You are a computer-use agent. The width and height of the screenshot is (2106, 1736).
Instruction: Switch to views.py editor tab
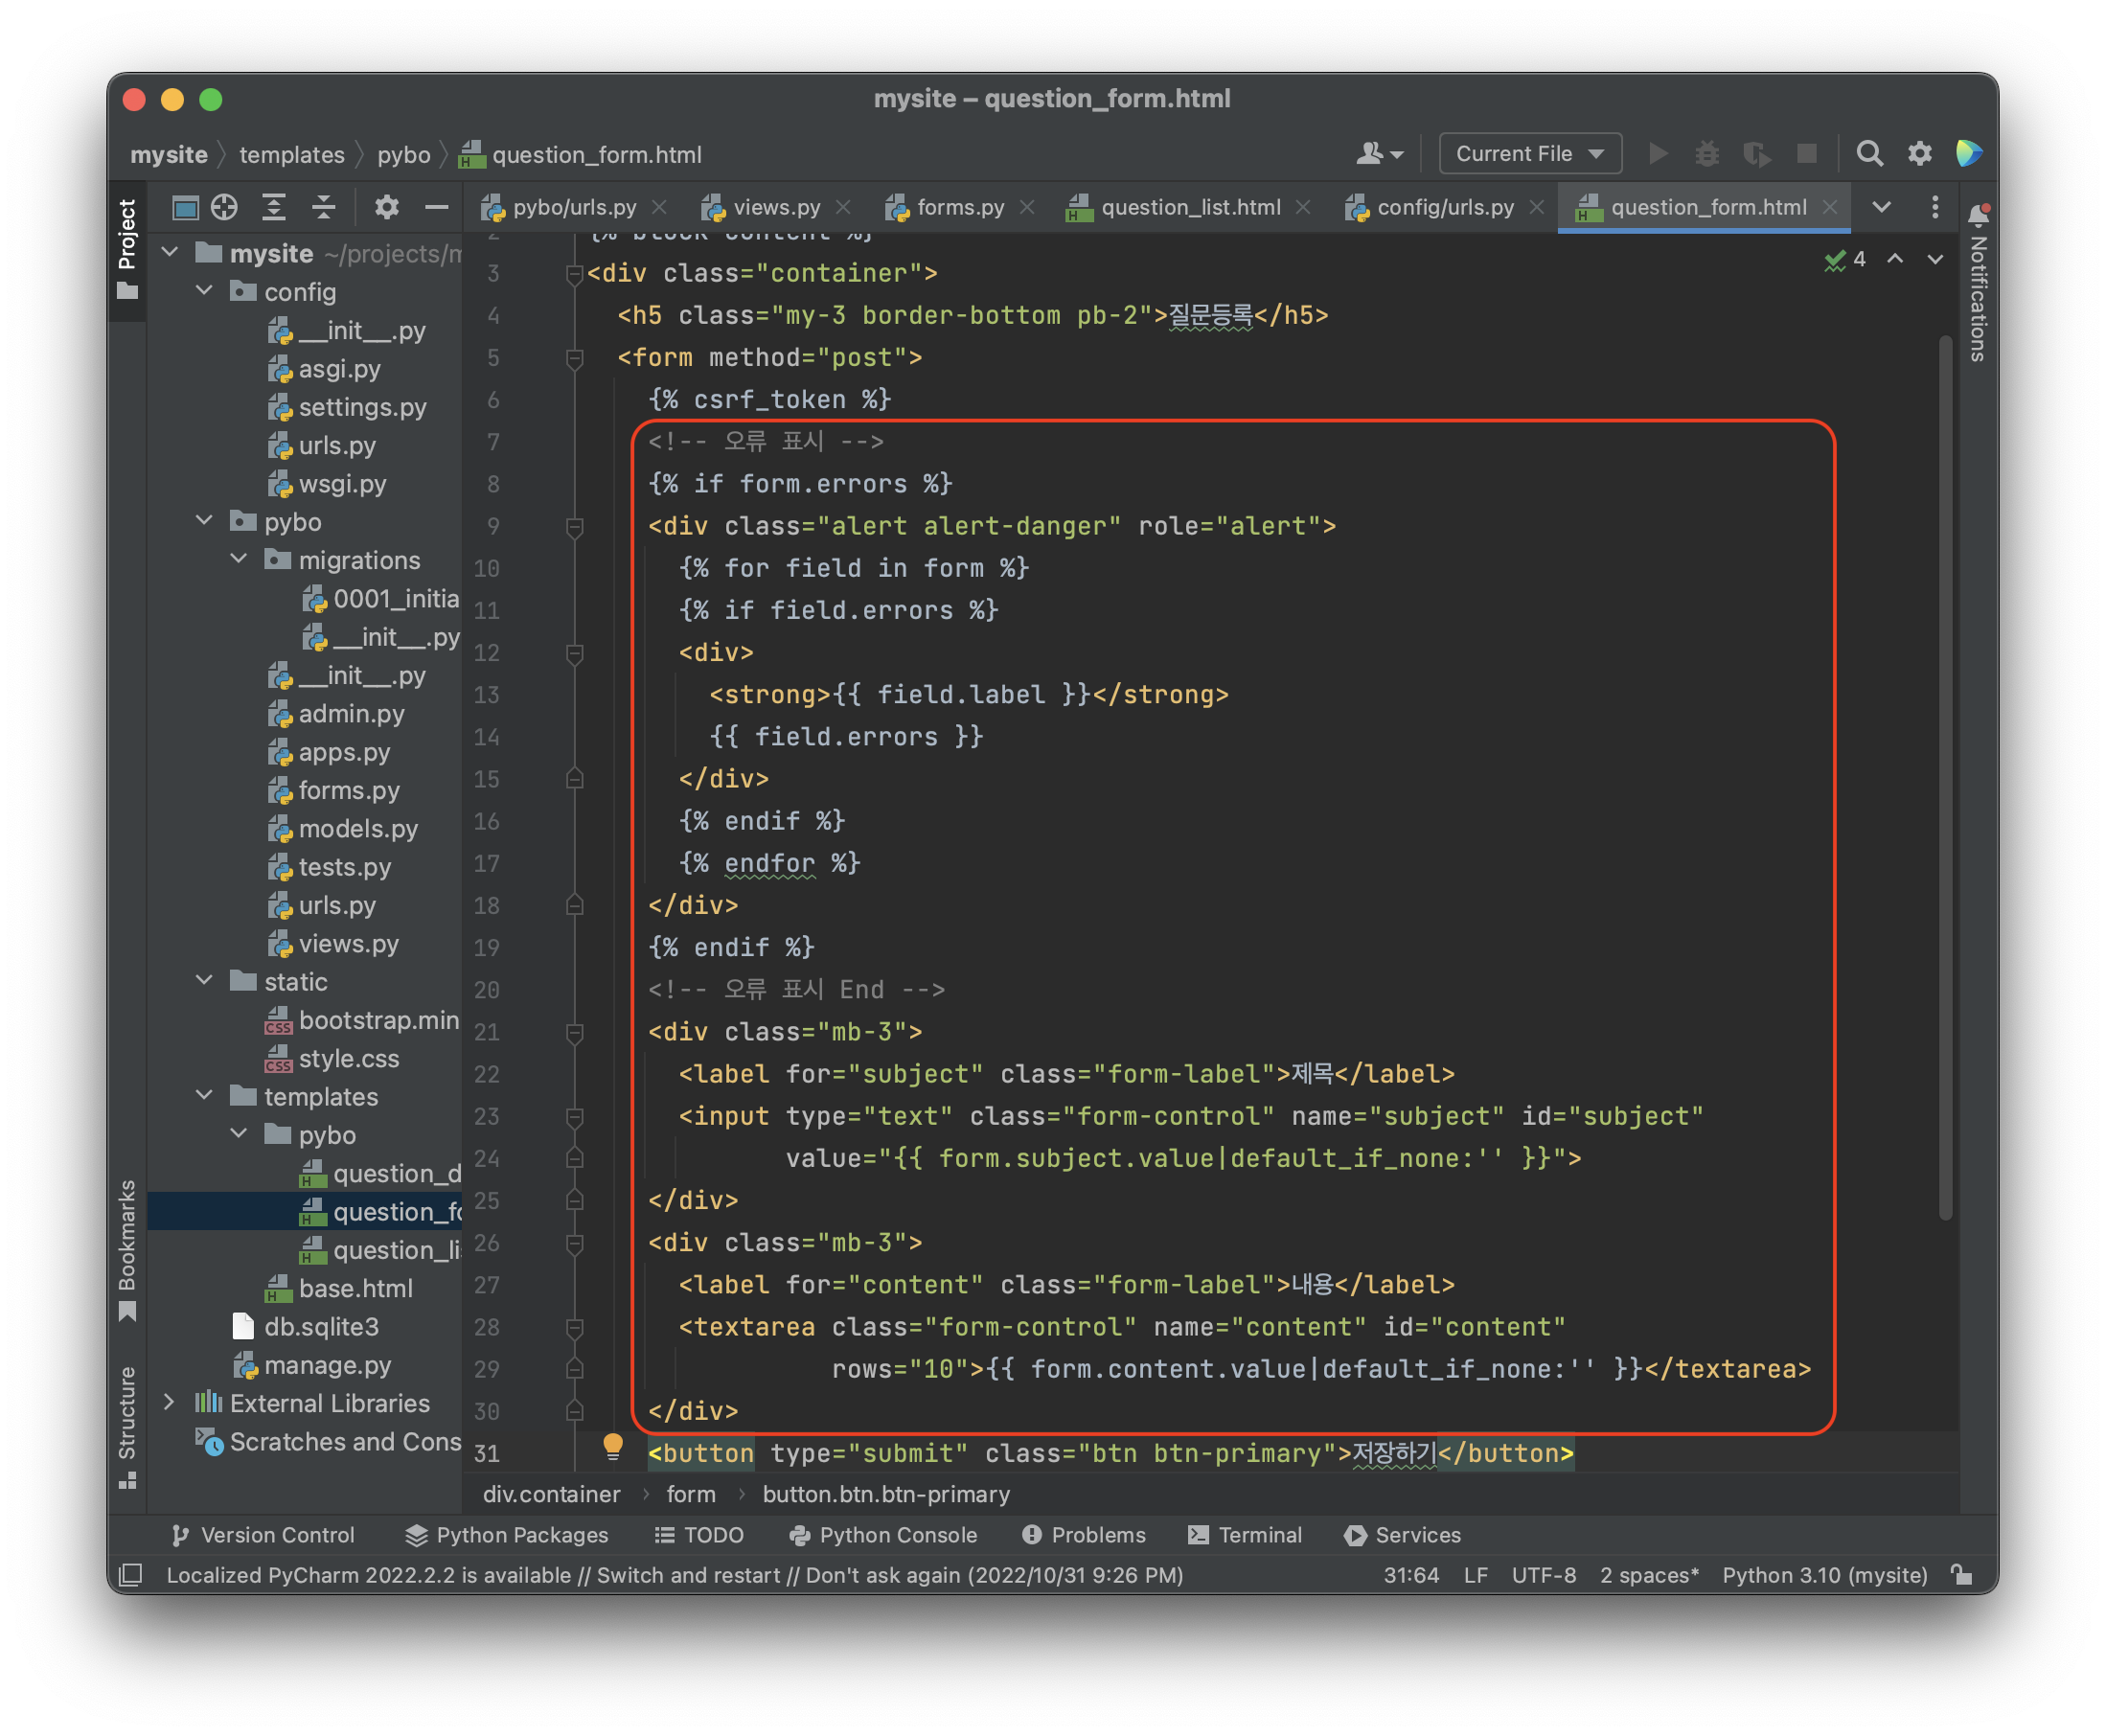tap(776, 207)
